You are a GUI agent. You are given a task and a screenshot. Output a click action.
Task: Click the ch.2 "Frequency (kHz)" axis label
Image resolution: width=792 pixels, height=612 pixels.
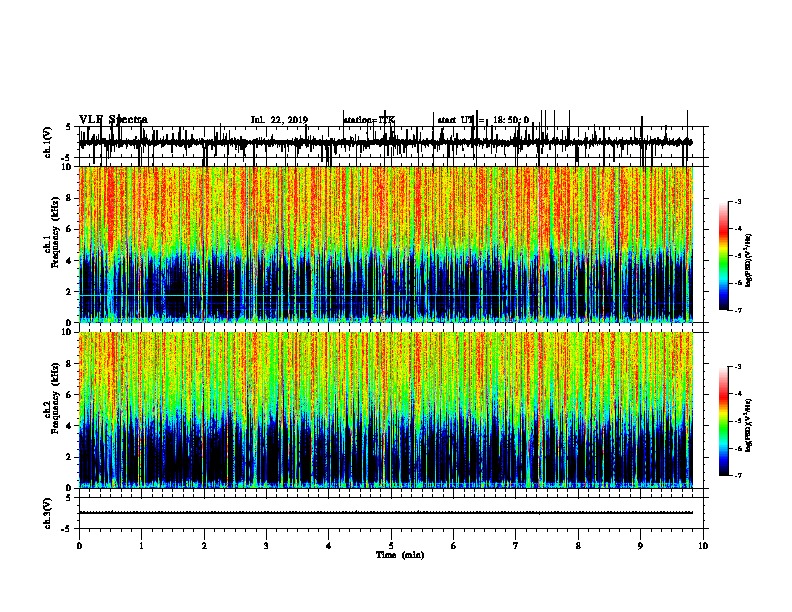(55, 398)
